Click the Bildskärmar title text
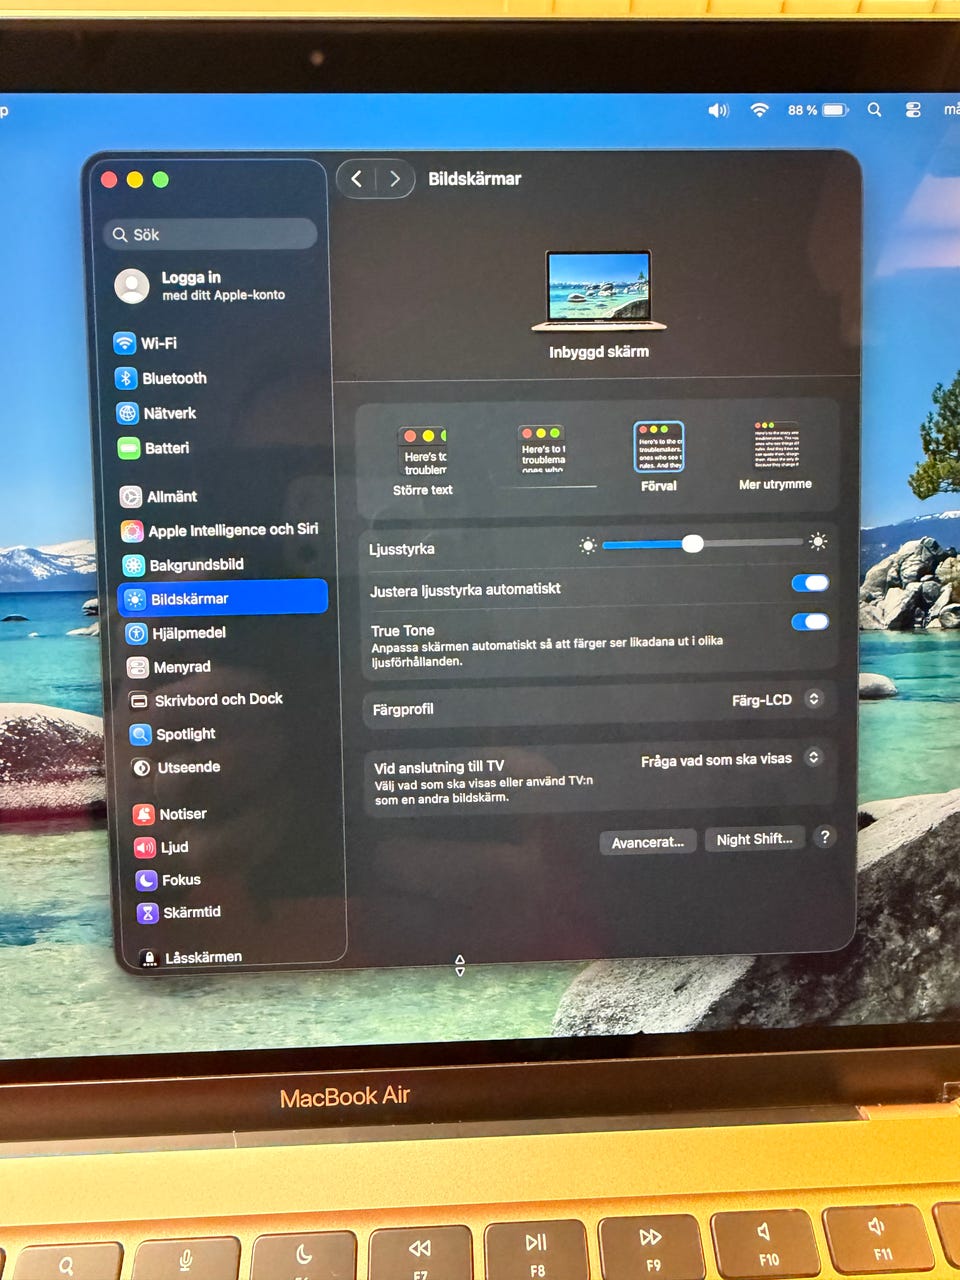 pyautogui.click(x=475, y=179)
